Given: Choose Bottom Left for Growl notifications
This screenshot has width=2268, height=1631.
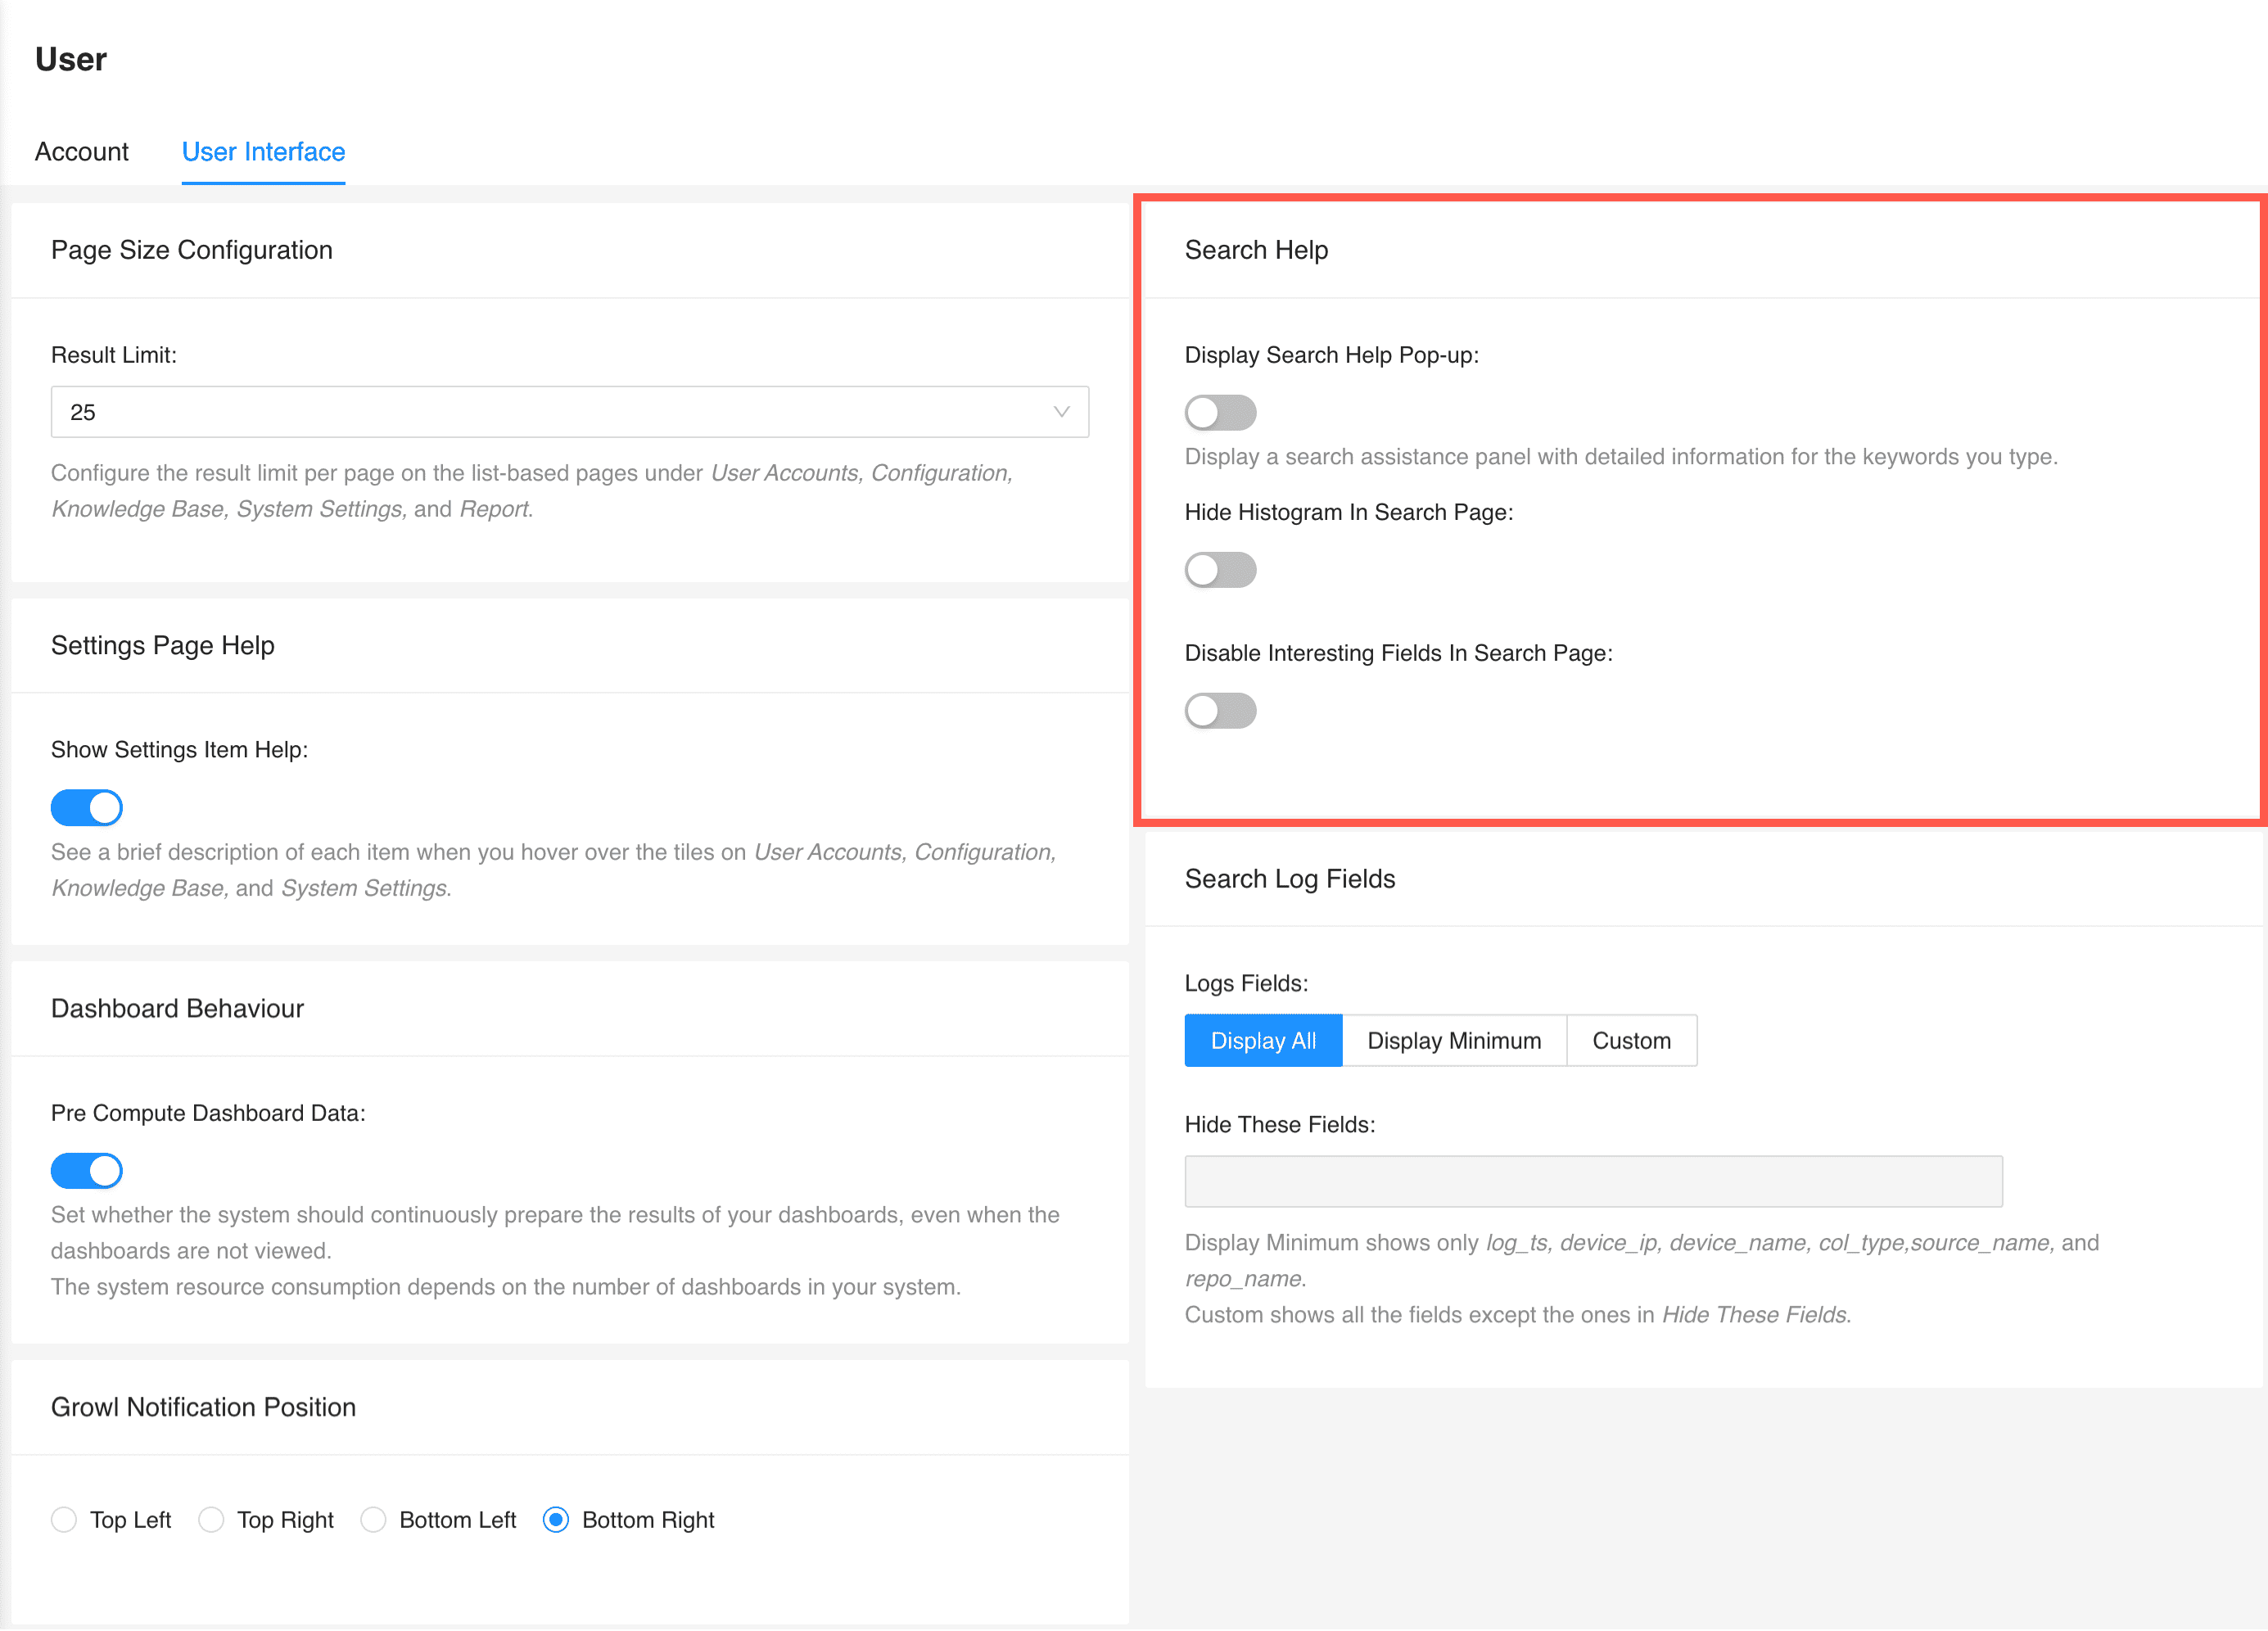Looking at the screenshot, I should click(374, 1519).
